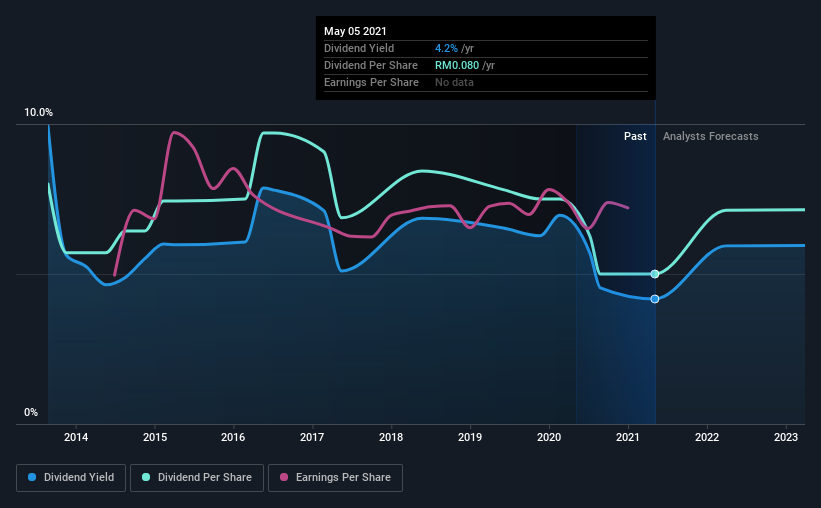Click the Dividend Per Share row label in tooltip

371,65
